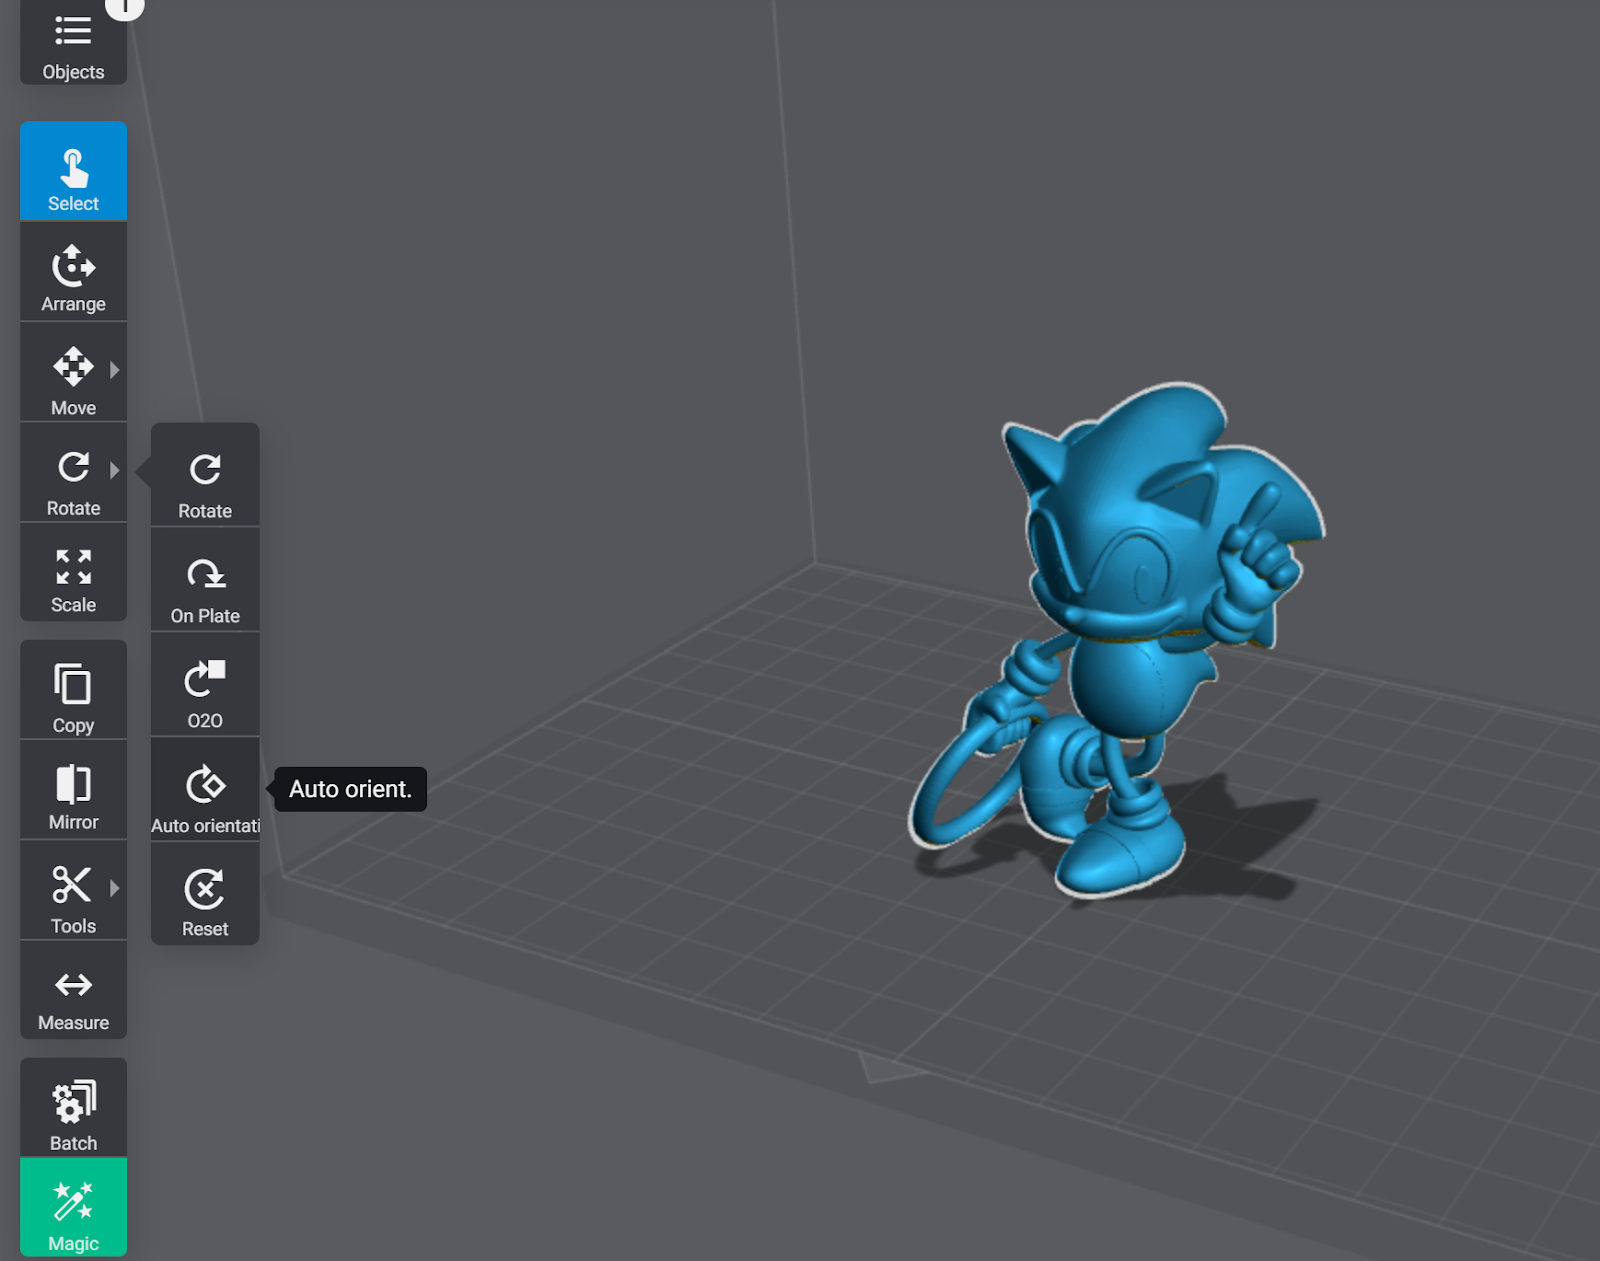The height and width of the screenshot is (1261, 1600).
Task: Duplicate the model with Copy
Action: pos(73,690)
